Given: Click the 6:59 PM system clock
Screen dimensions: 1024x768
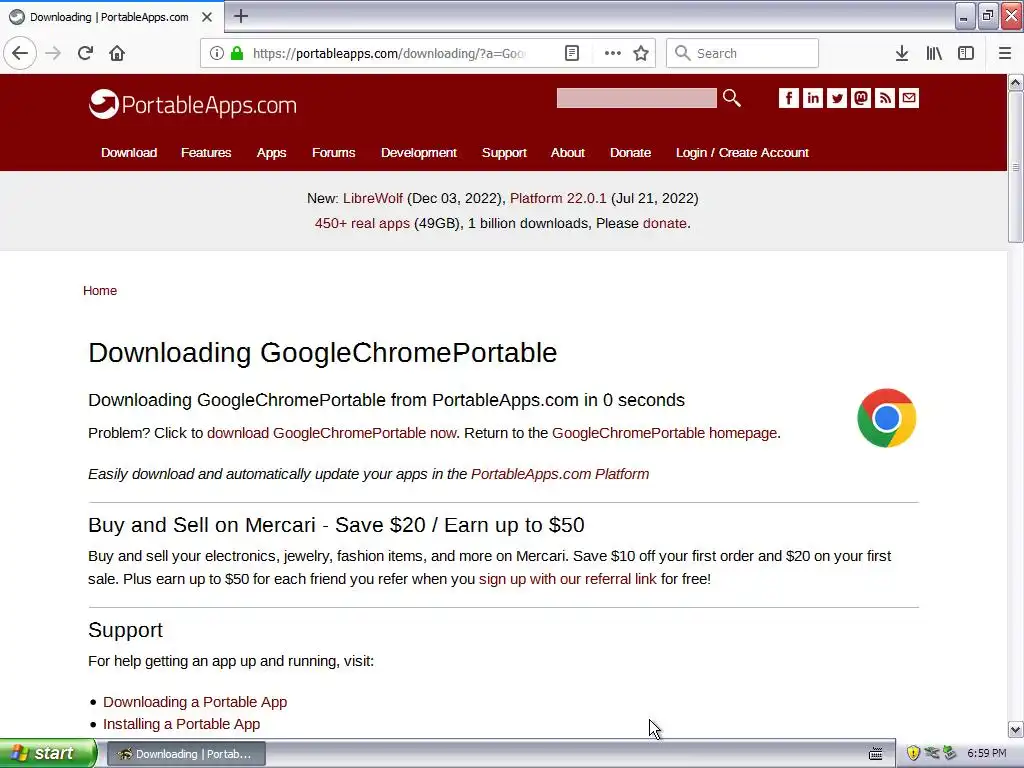Looking at the screenshot, I should tap(987, 753).
